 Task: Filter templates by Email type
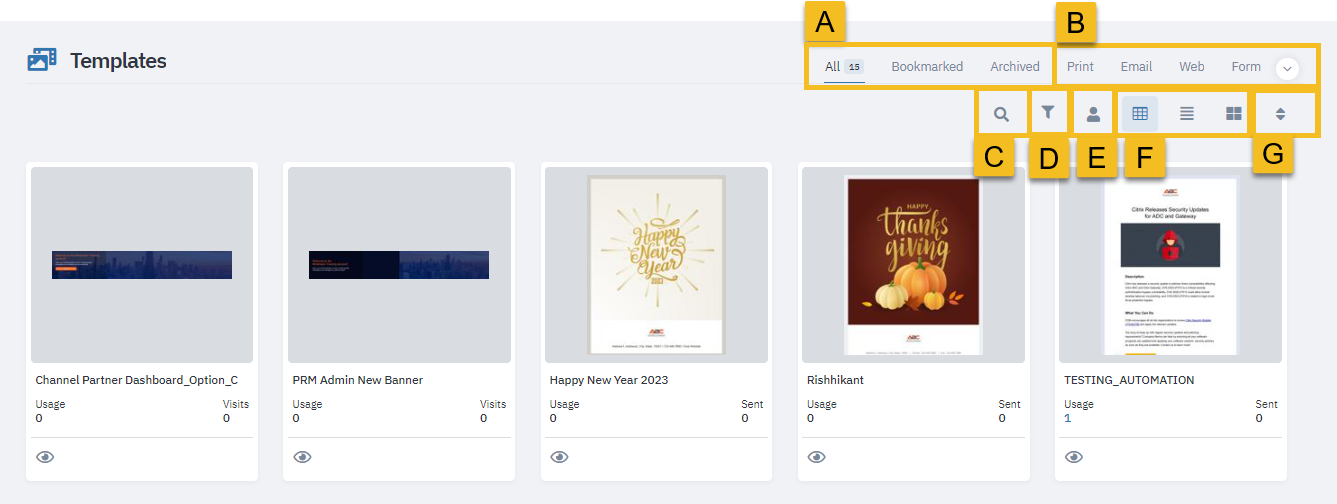(x=1136, y=67)
